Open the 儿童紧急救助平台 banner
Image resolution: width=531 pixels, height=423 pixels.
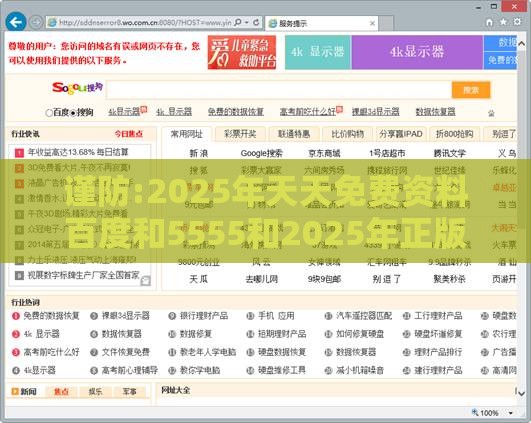(x=242, y=52)
